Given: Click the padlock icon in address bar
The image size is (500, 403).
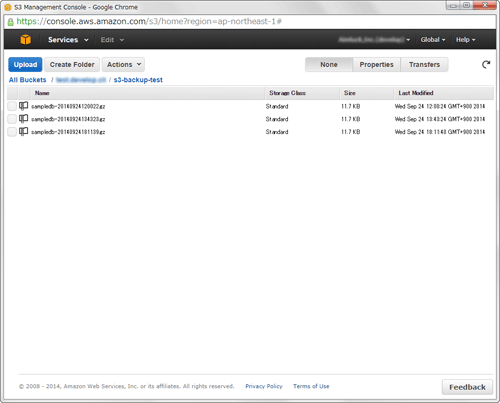Looking at the screenshot, I should (11, 22).
